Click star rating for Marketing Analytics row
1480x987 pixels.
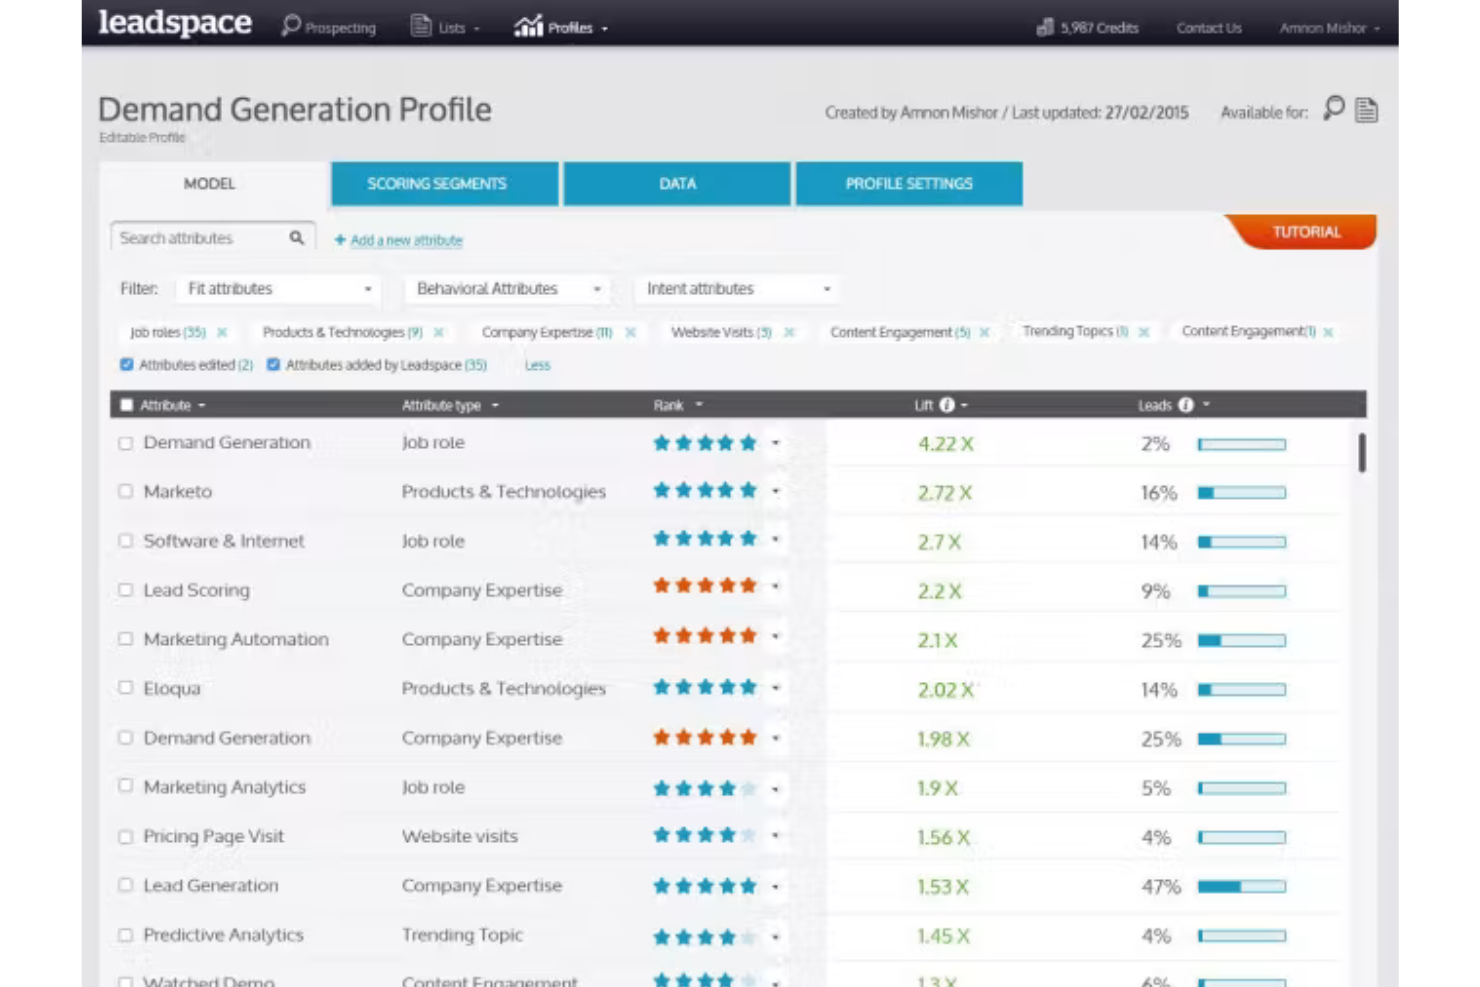coord(705,788)
